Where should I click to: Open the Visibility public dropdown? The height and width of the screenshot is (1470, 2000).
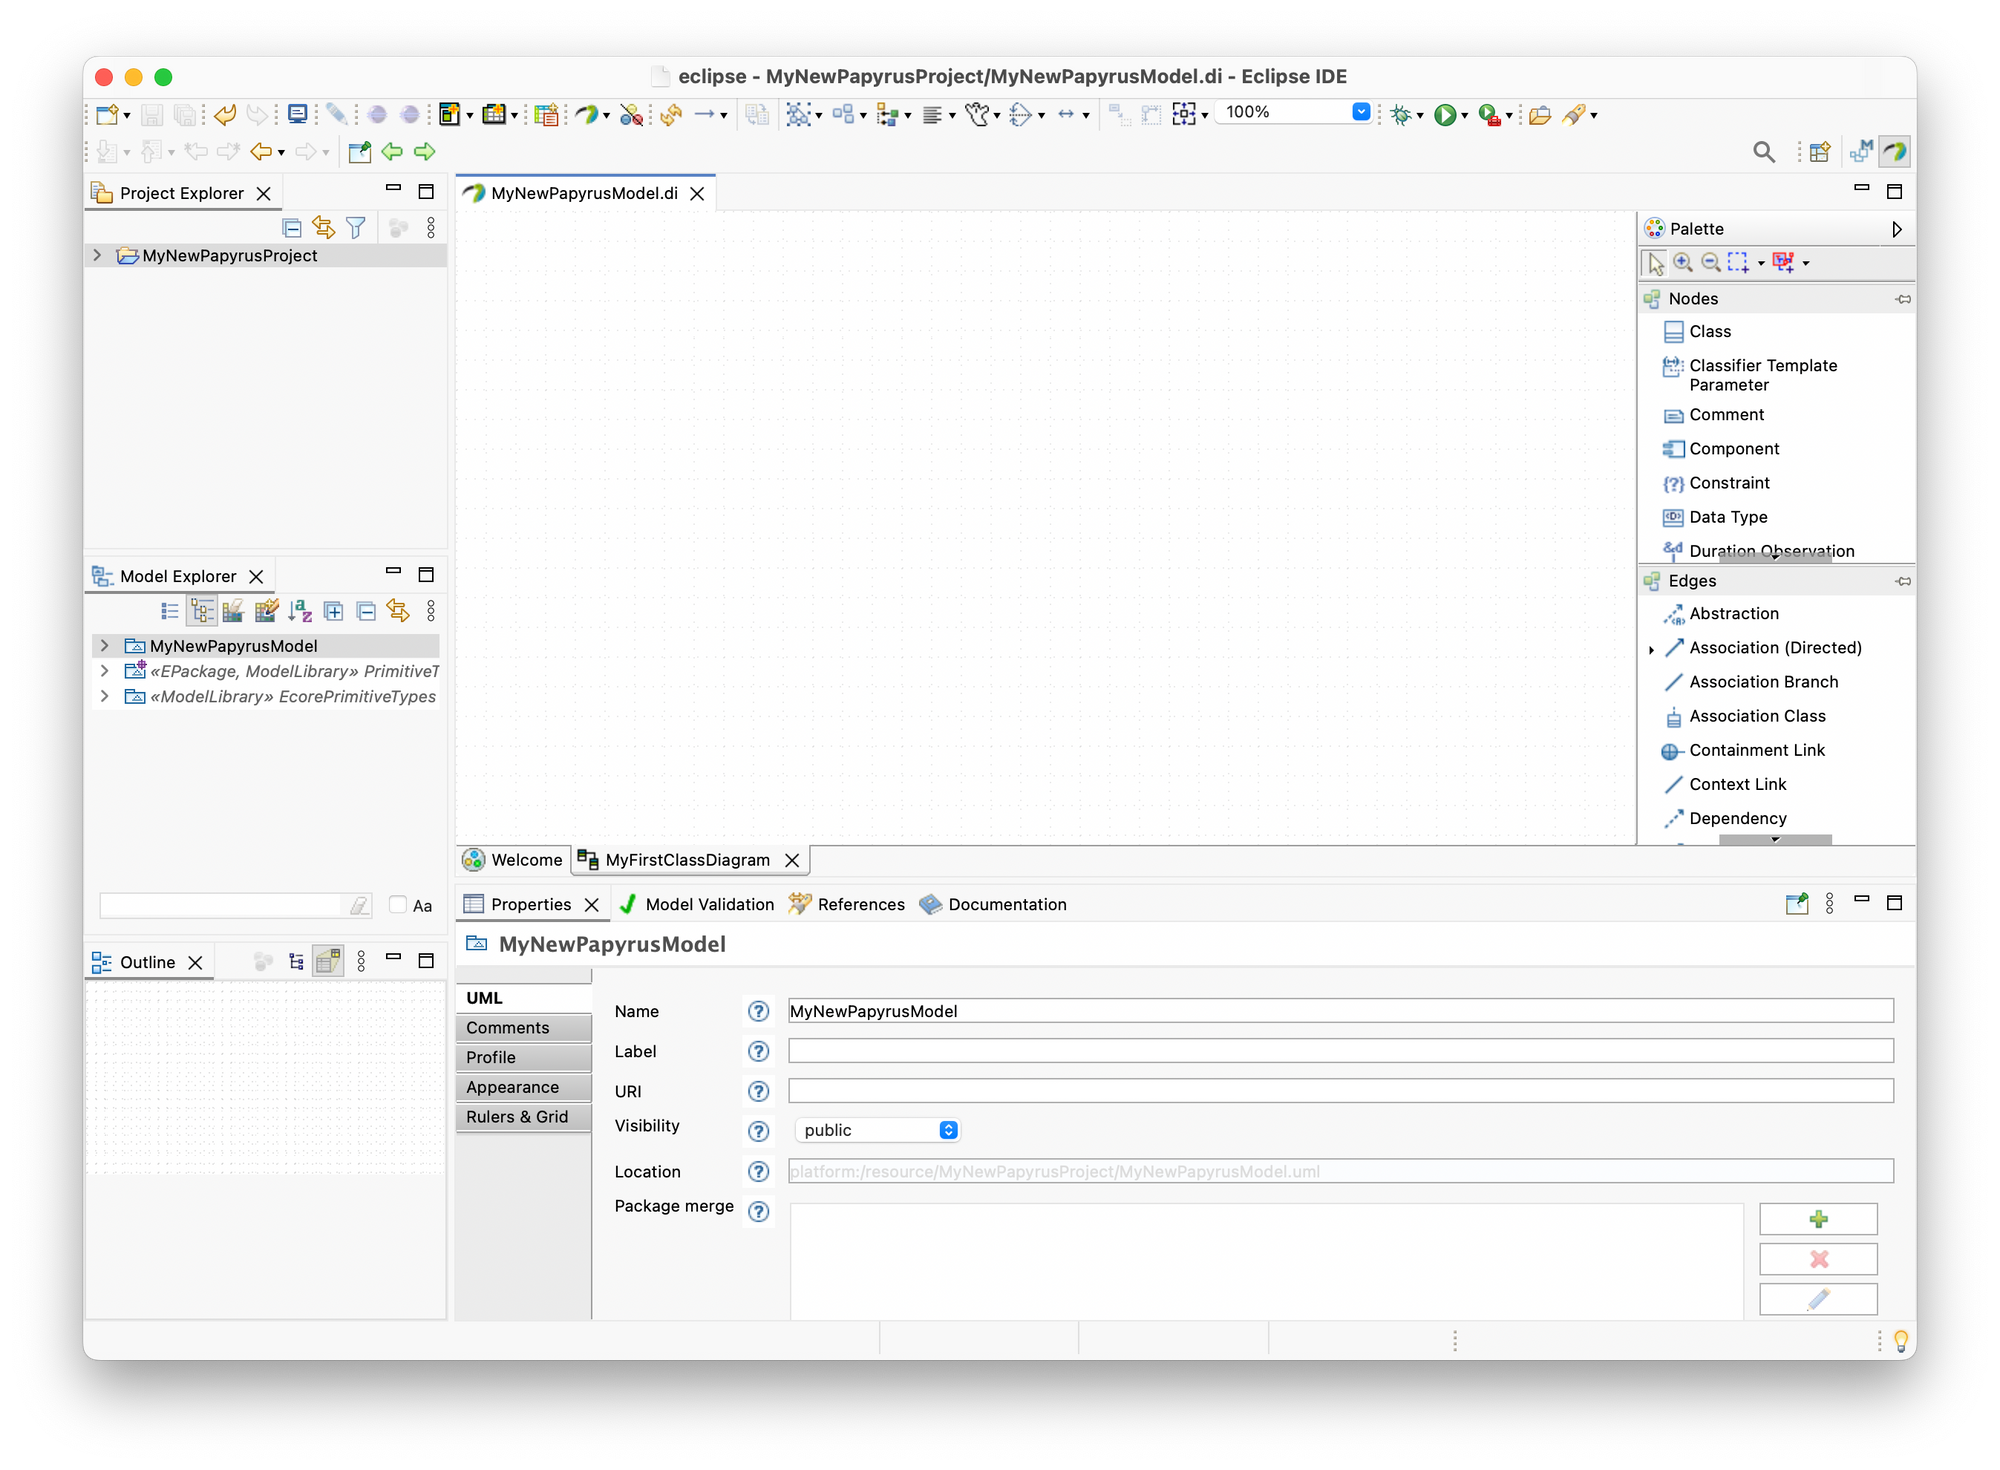click(x=877, y=1130)
